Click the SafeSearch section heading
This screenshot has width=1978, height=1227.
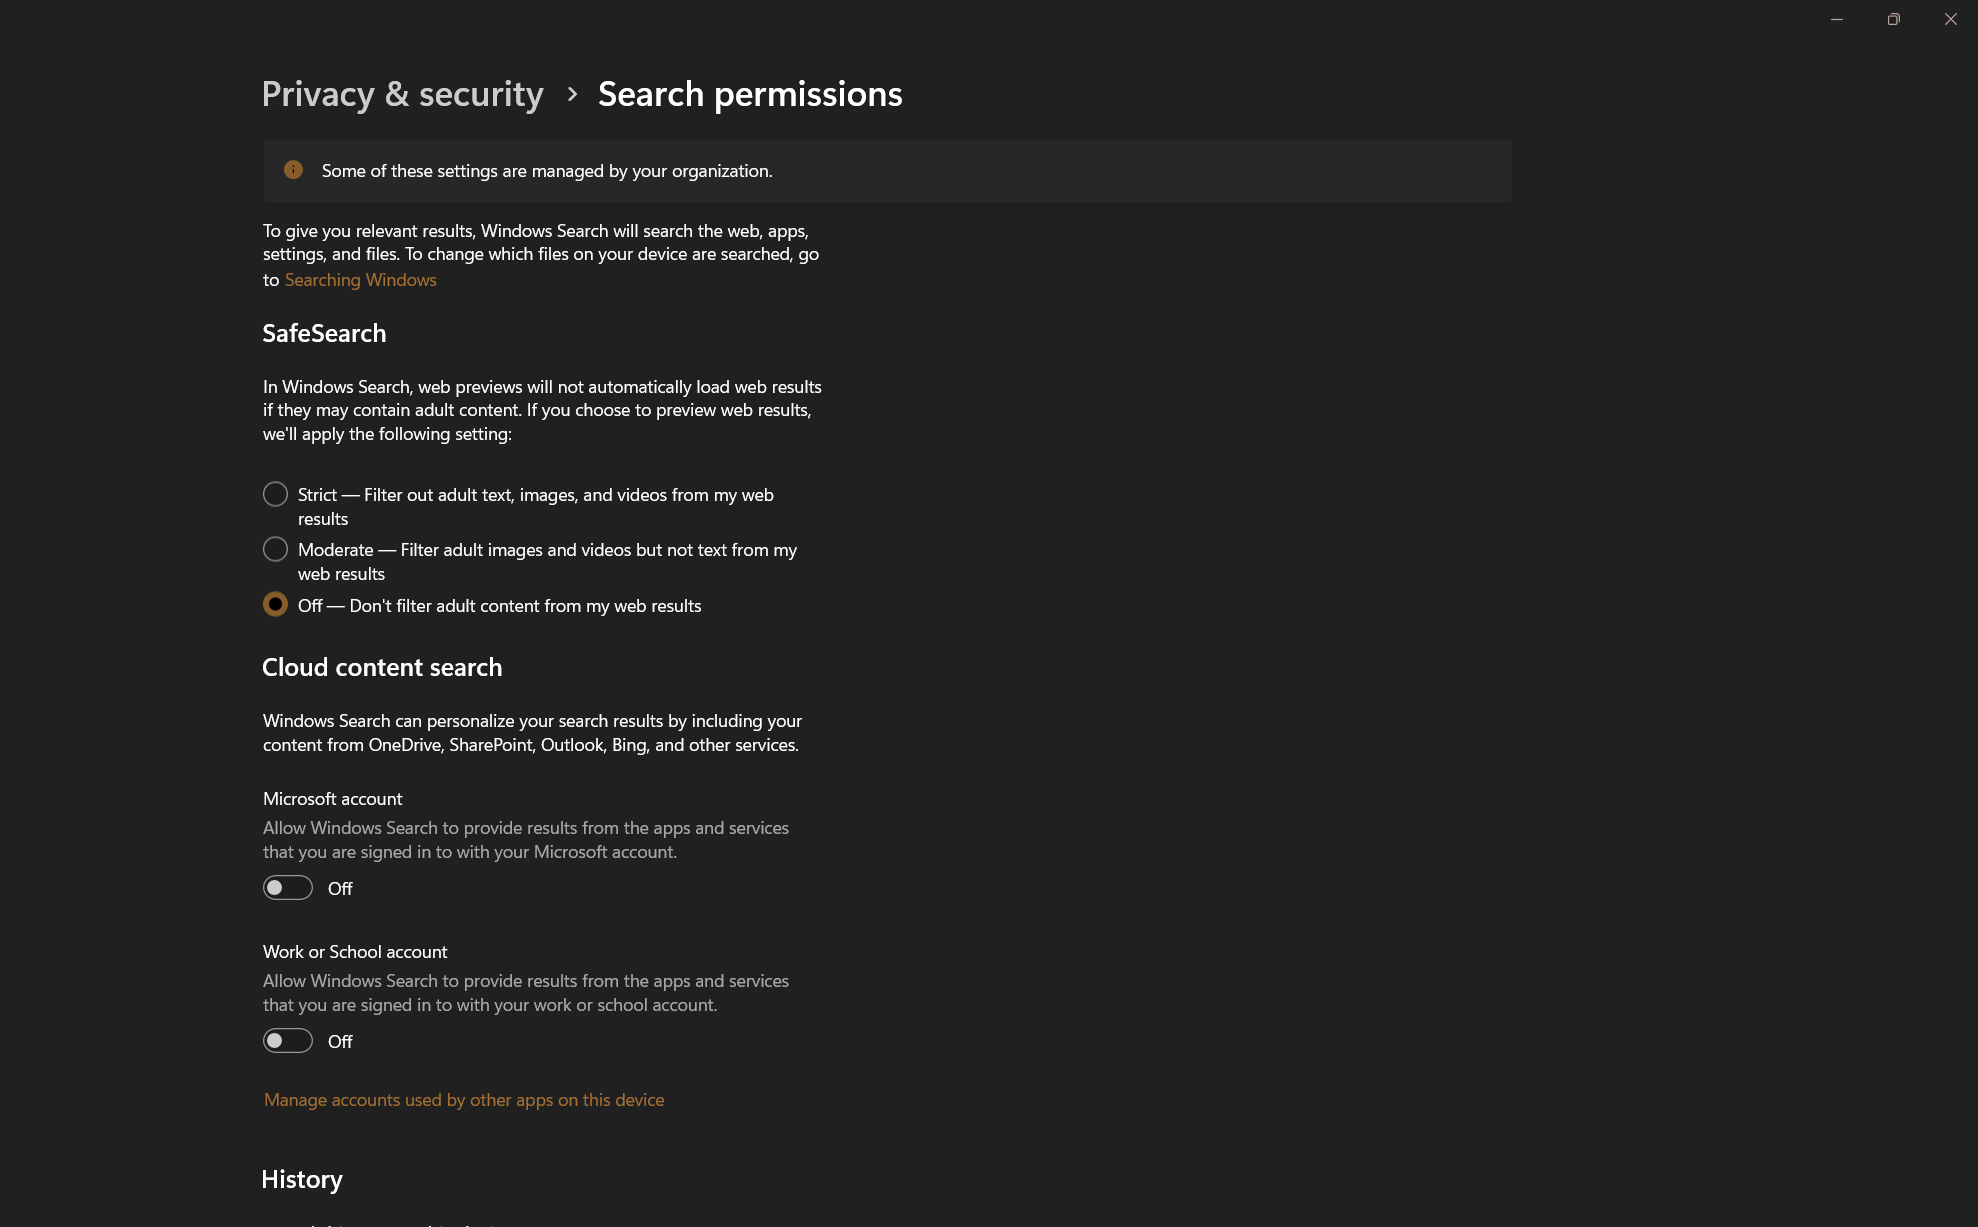pyautogui.click(x=324, y=333)
